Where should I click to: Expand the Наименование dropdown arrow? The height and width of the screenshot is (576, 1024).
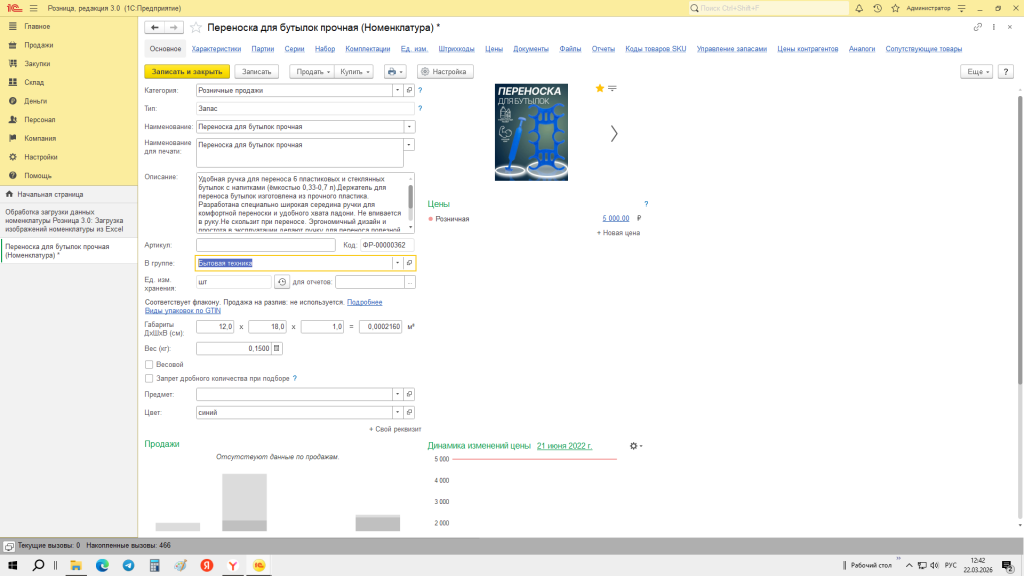click(x=409, y=127)
